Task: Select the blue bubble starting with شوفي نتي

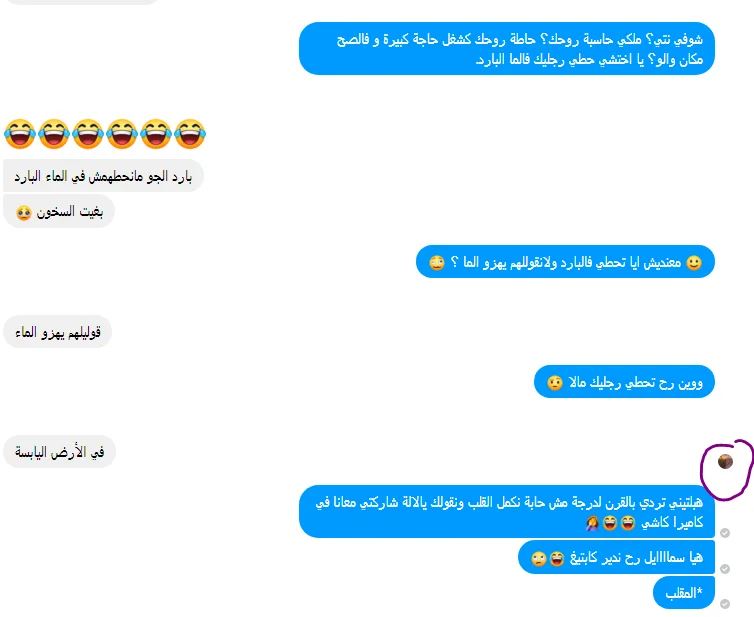Action: pyautogui.click(x=507, y=49)
